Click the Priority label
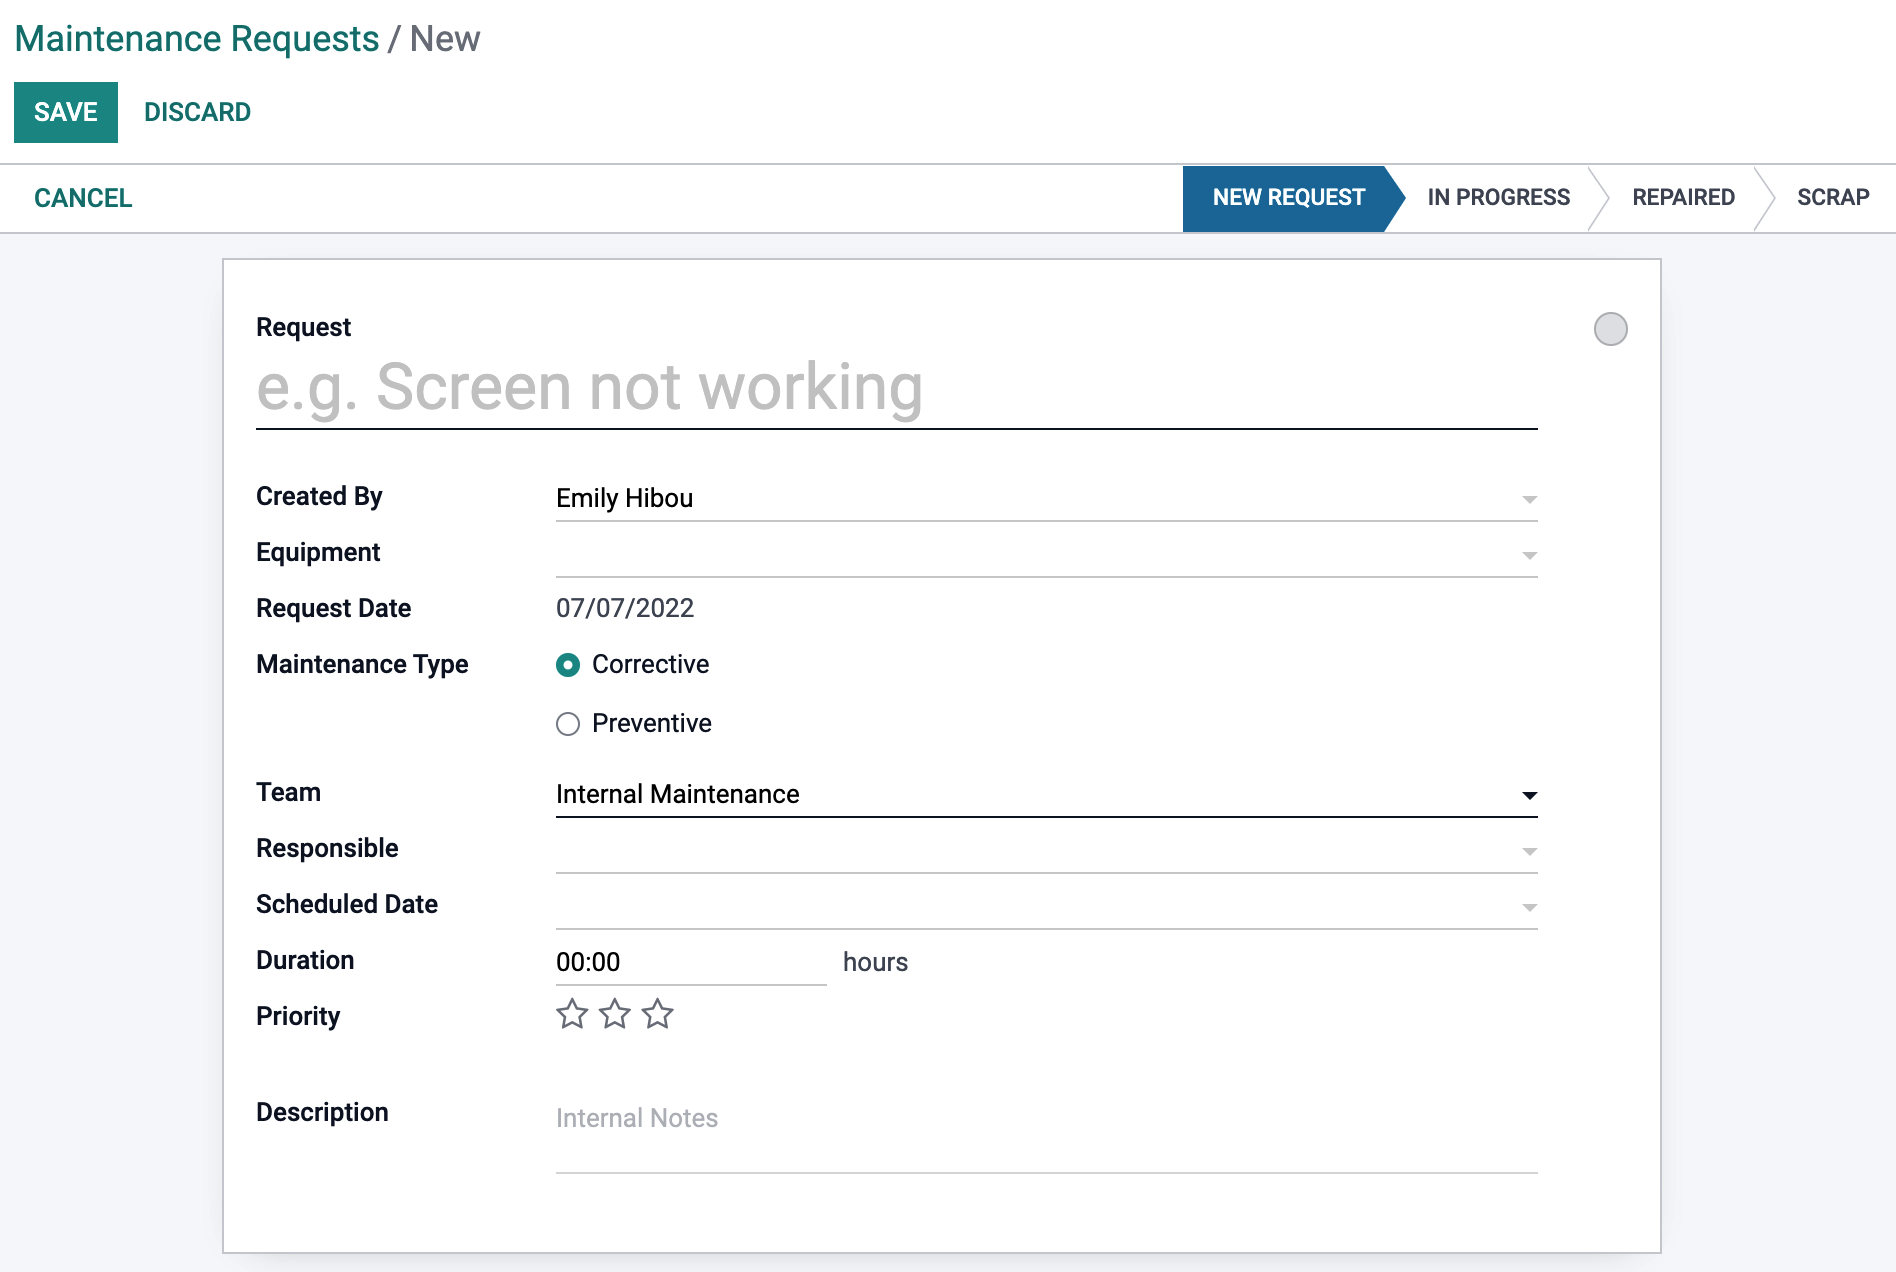The image size is (1896, 1272). pyautogui.click(x=298, y=1016)
